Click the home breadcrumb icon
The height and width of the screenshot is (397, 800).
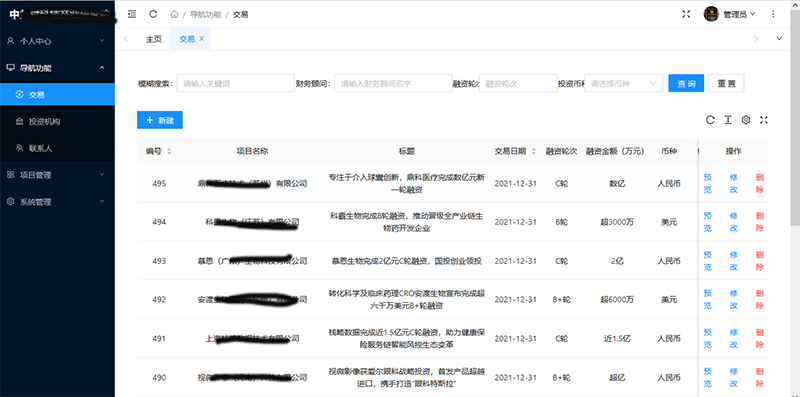coord(174,14)
